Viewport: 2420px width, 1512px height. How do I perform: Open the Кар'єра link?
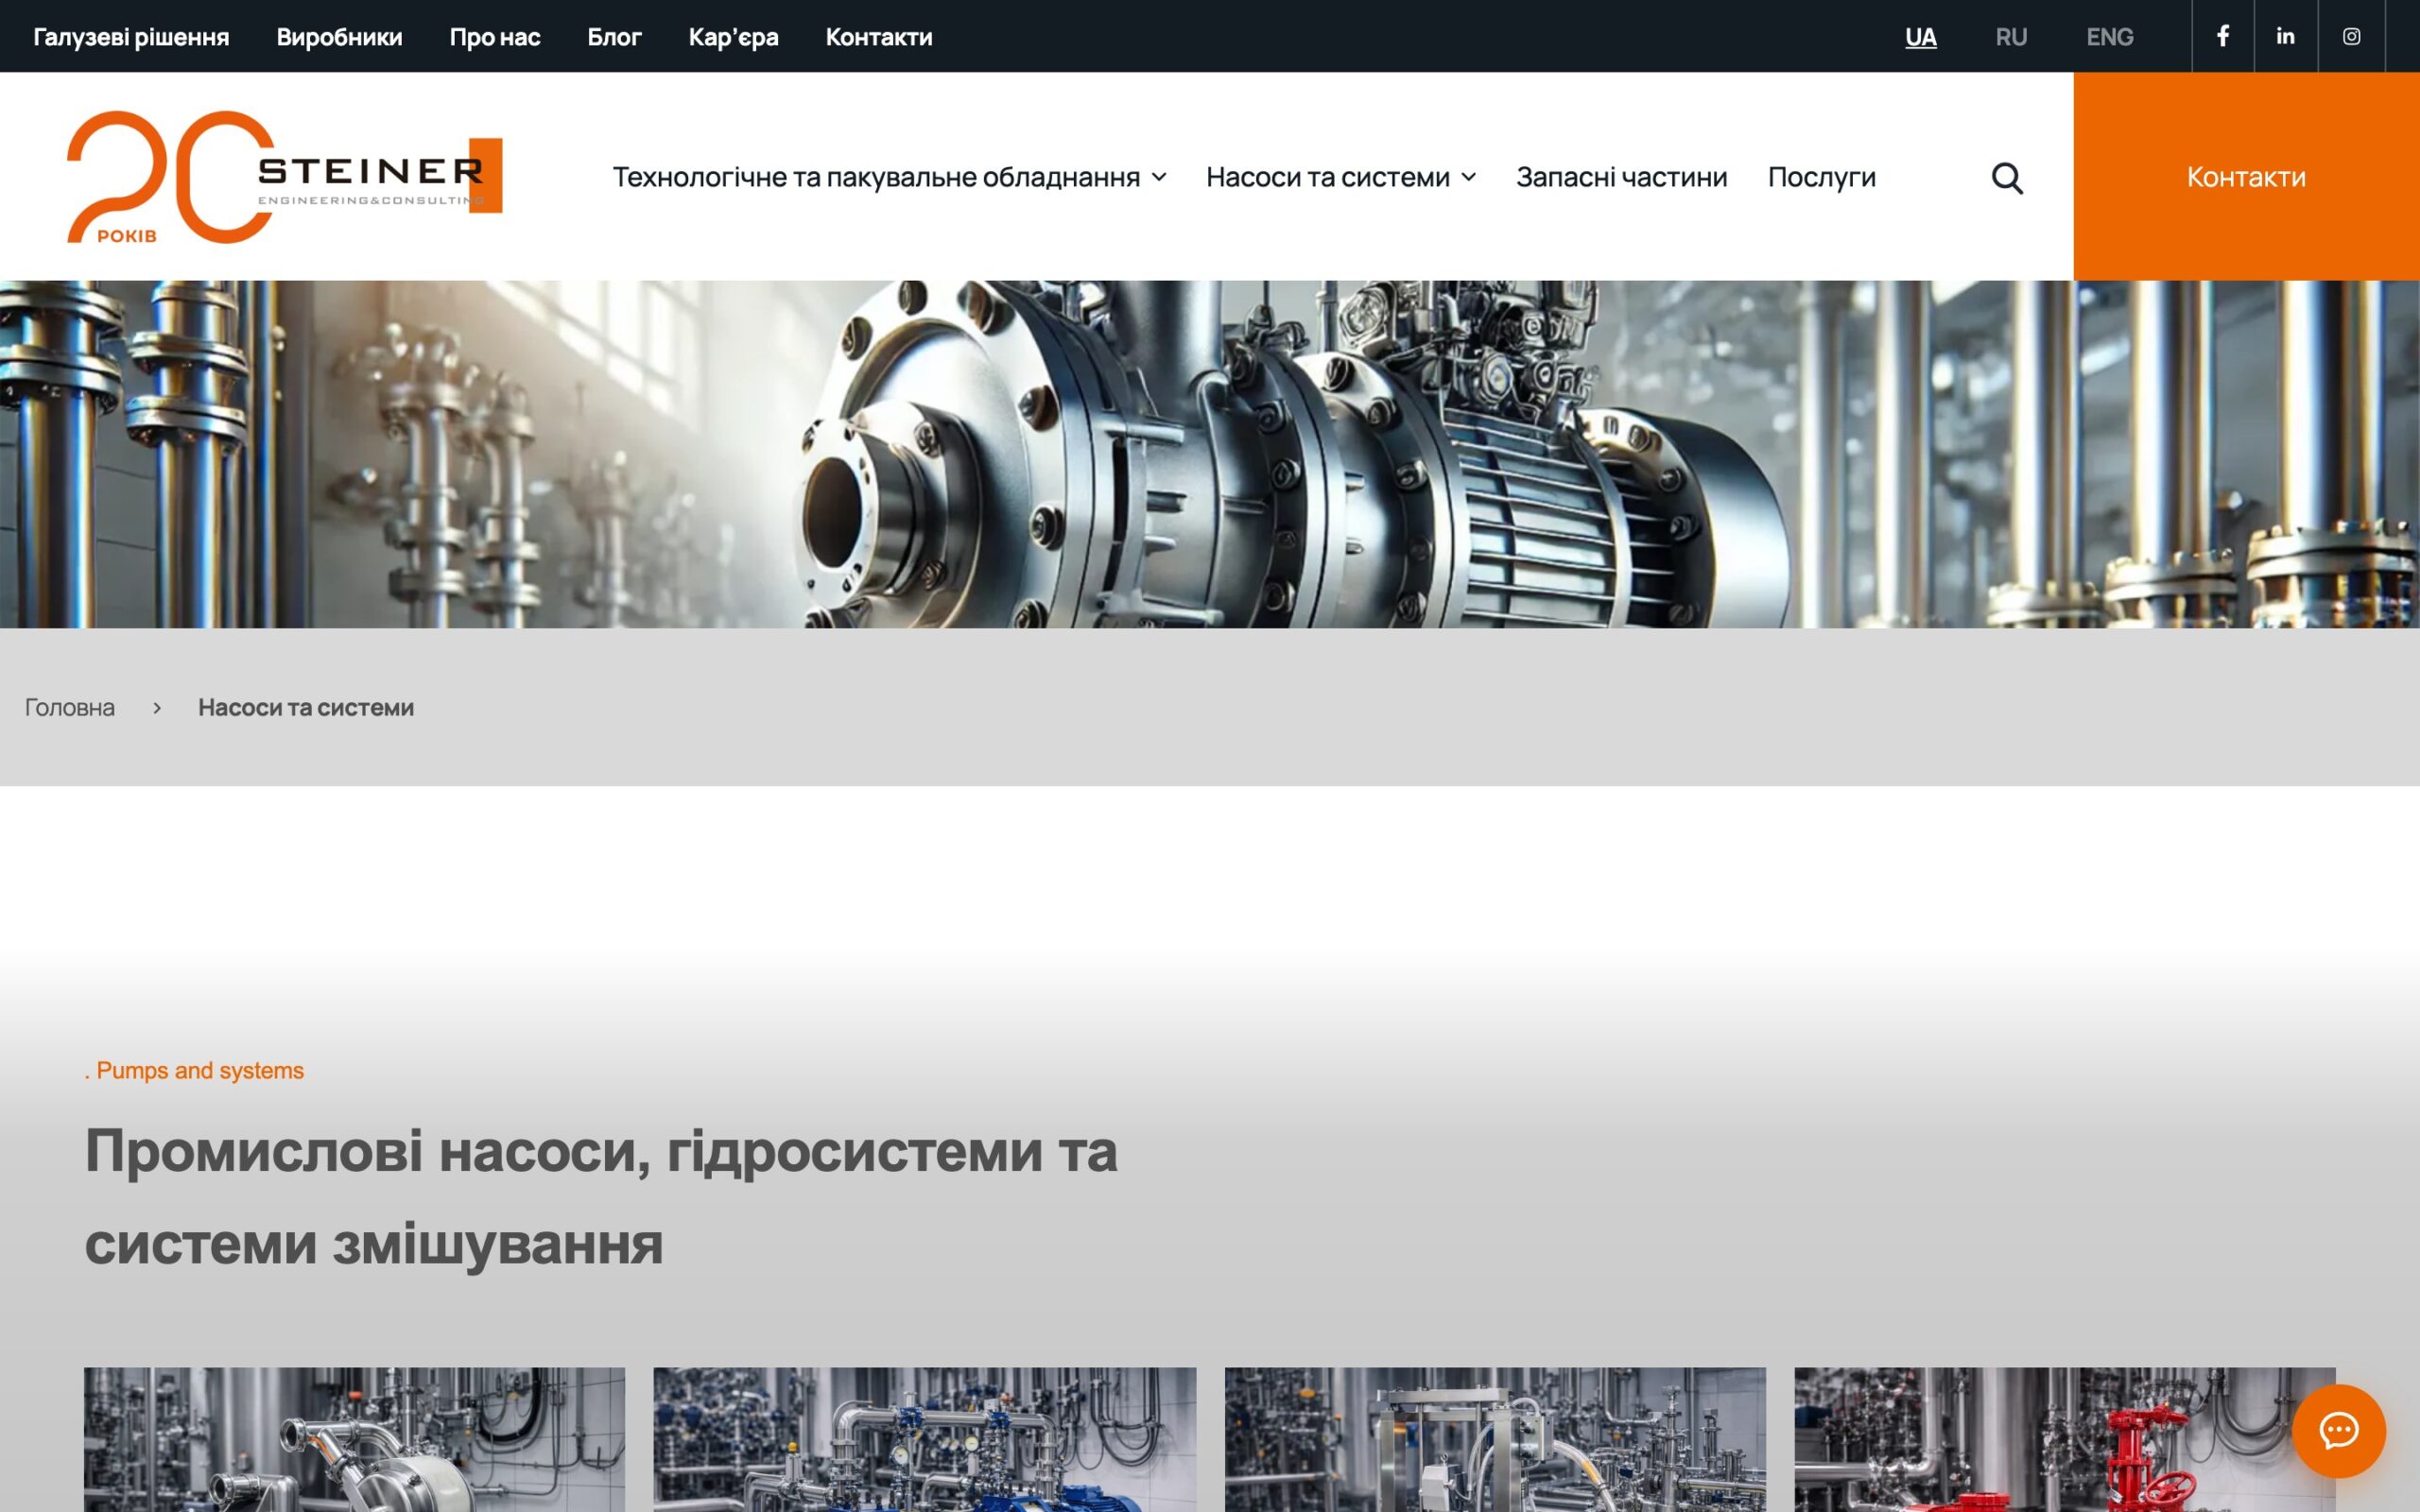coord(733,37)
